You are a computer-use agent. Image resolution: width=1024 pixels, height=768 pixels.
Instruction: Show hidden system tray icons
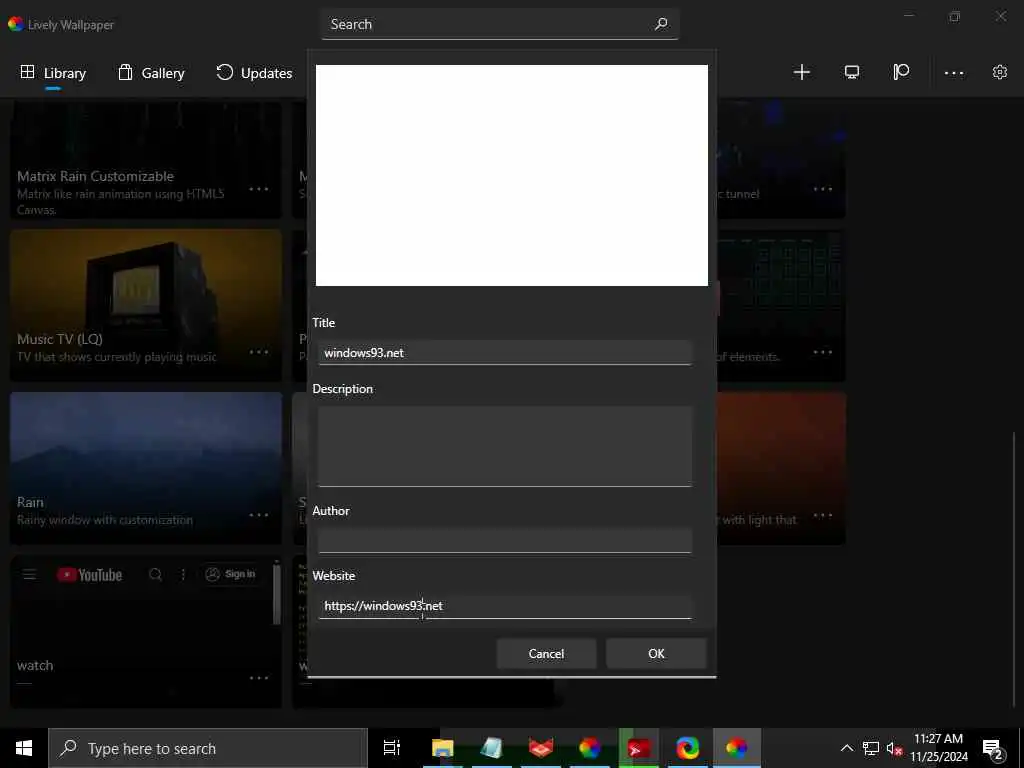(846, 748)
